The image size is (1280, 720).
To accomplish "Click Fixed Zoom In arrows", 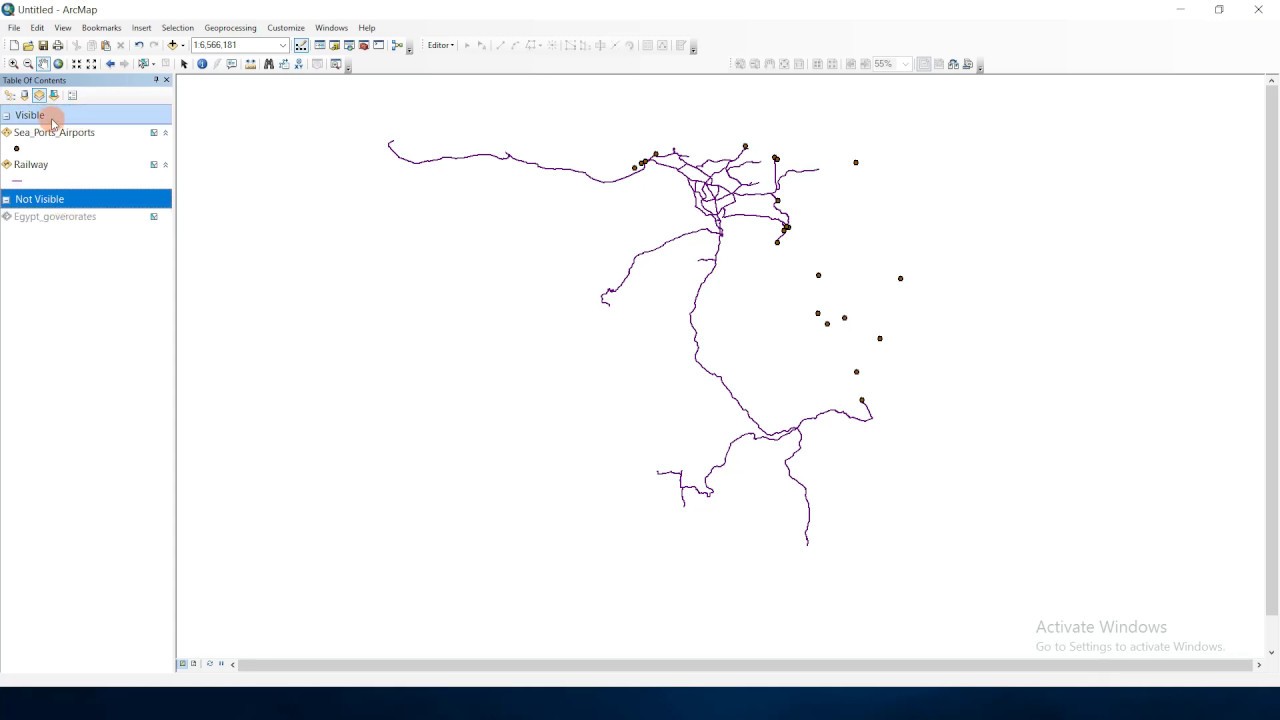I will pos(76,64).
